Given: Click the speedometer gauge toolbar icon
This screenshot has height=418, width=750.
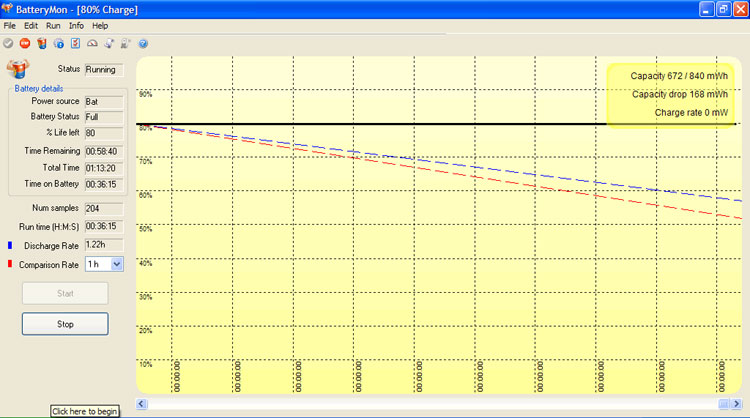Looking at the screenshot, I should [92, 44].
